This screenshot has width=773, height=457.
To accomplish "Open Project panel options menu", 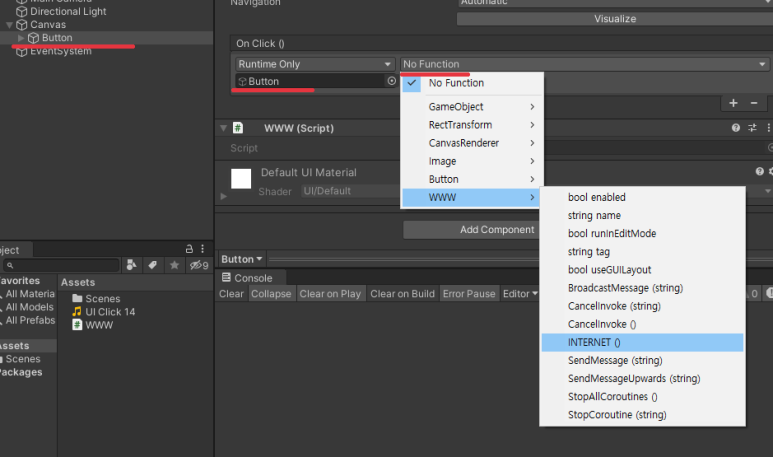I will 203,249.
